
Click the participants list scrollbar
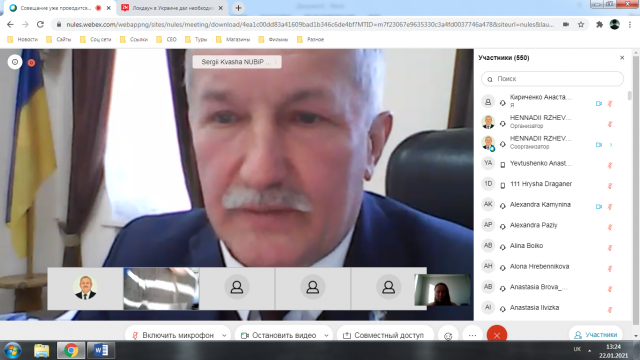(x=629, y=96)
